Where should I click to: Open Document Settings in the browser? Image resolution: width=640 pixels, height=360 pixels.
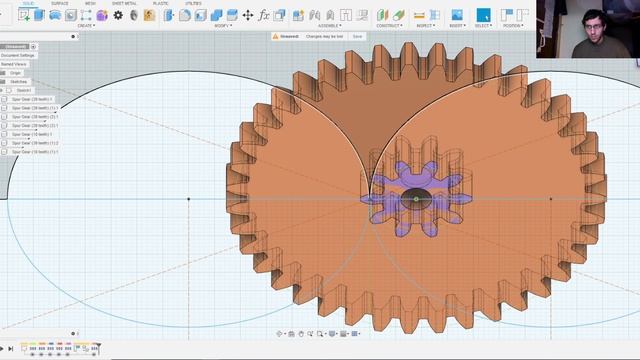coord(18,56)
